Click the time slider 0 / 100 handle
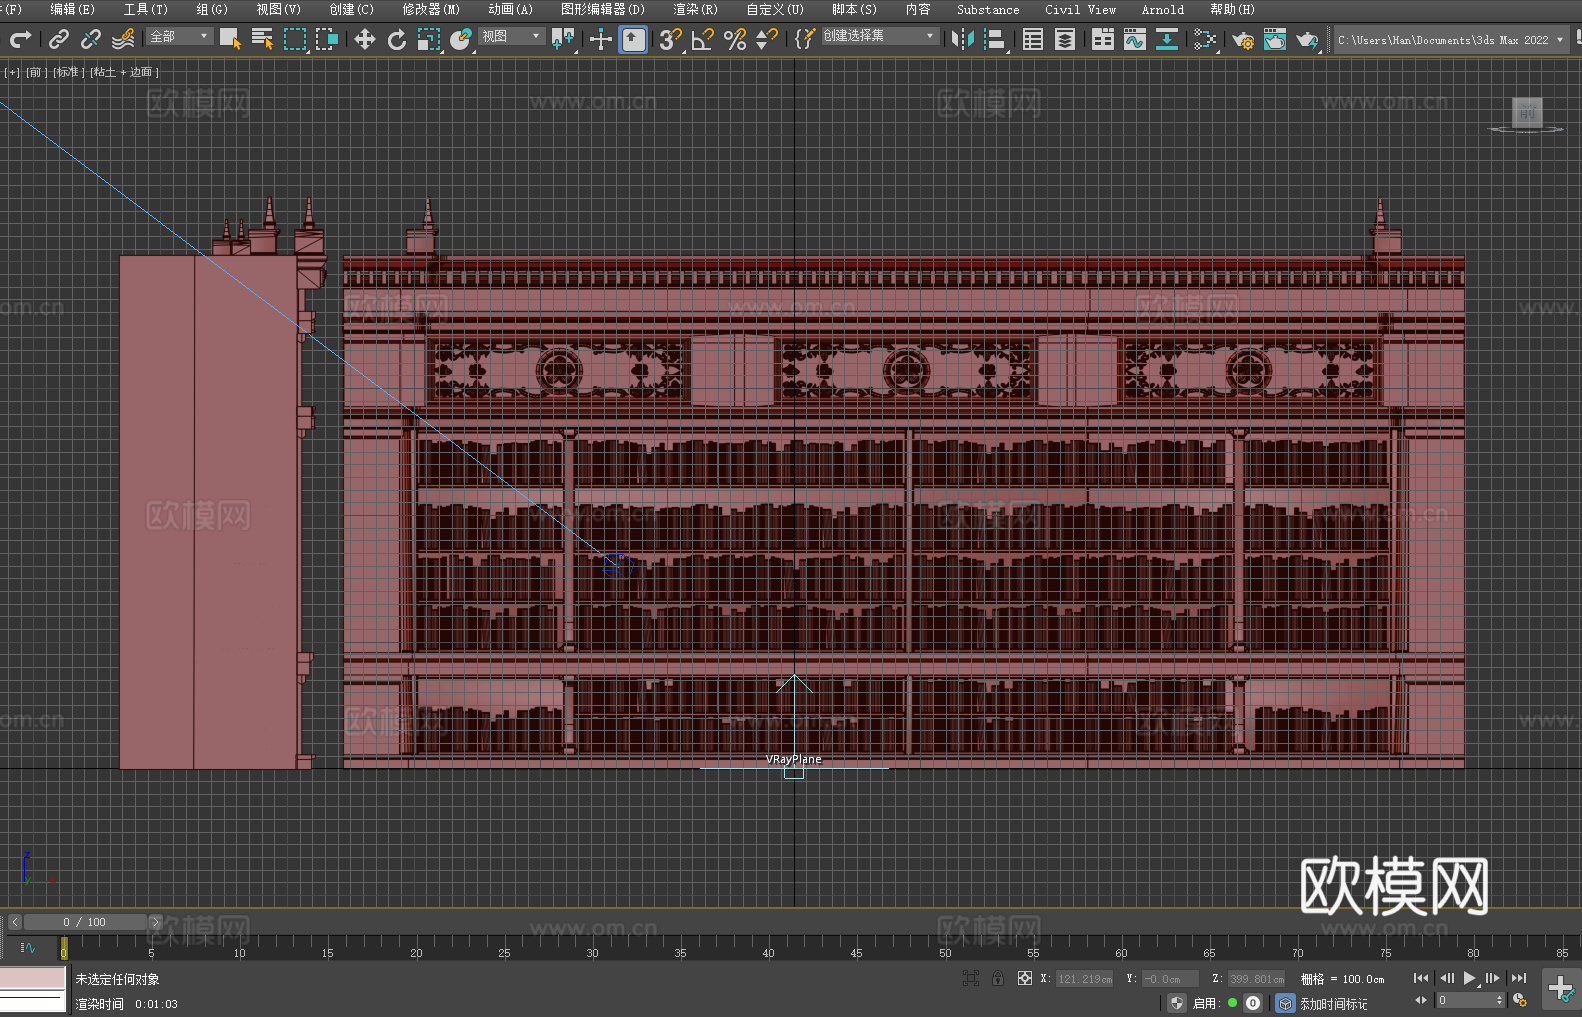 tap(85, 922)
